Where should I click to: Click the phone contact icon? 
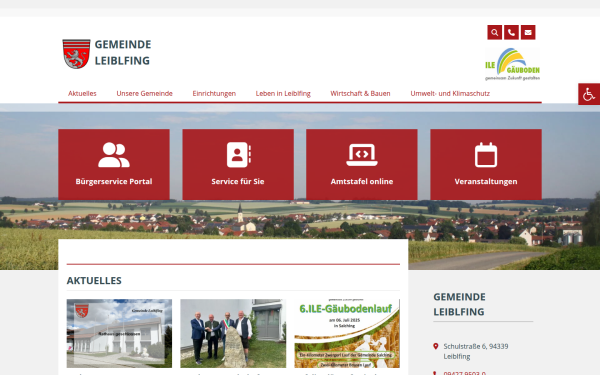[x=511, y=33]
